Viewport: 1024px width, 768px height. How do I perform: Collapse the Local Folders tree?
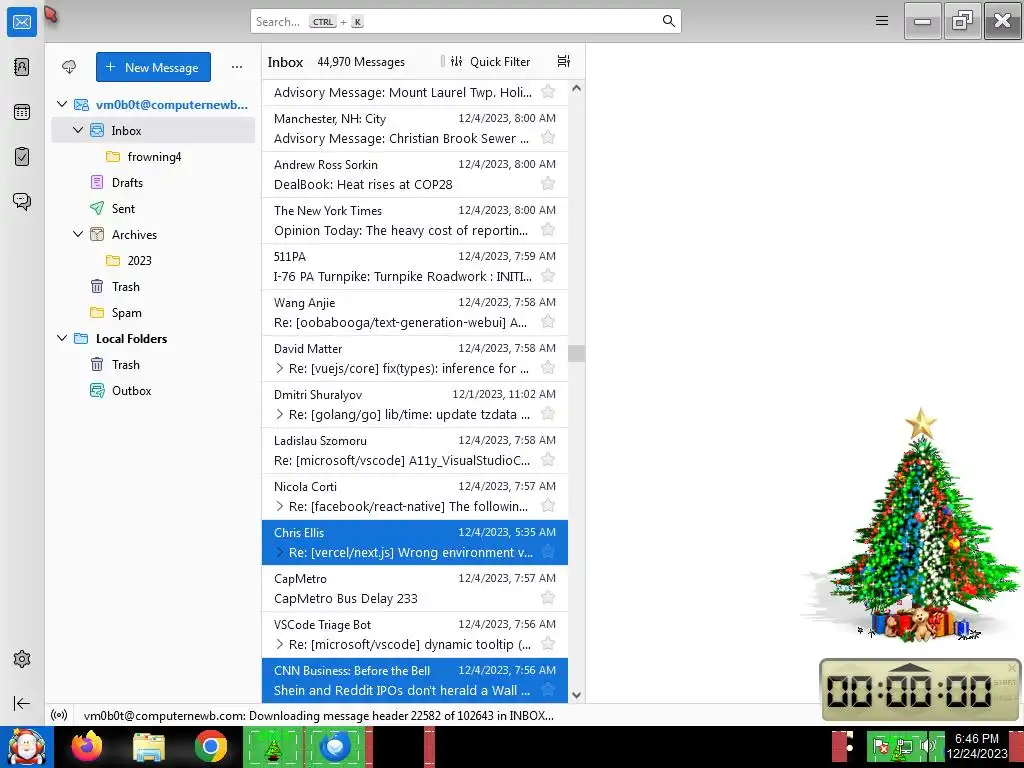click(x=62, y=338)
